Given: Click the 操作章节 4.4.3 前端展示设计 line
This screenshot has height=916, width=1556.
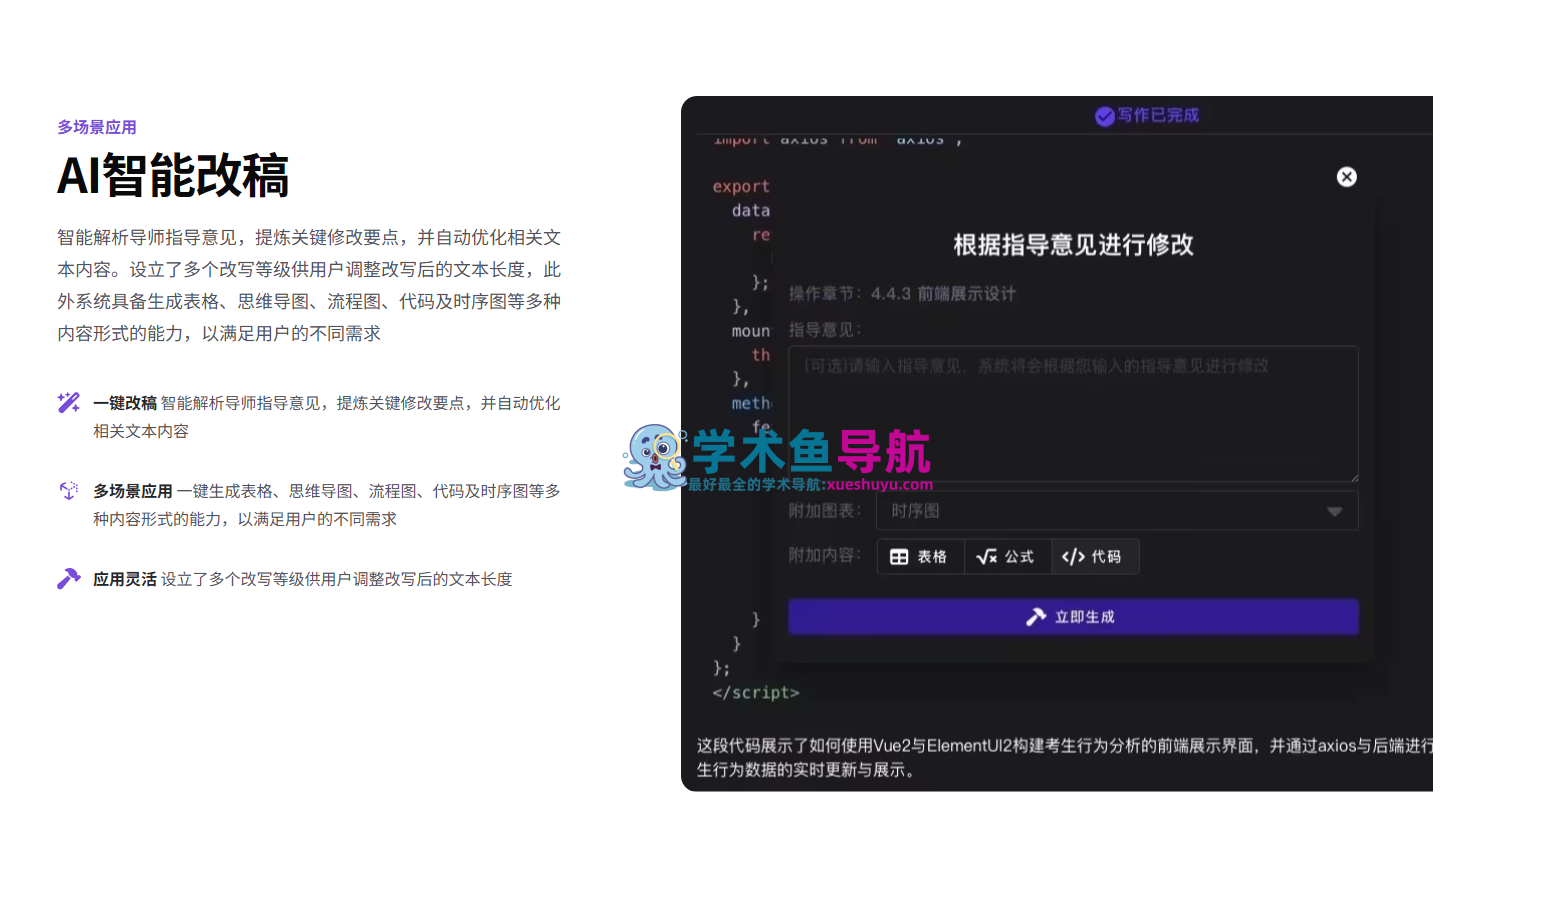Looking at the screenshot, I should pos(902,294).
